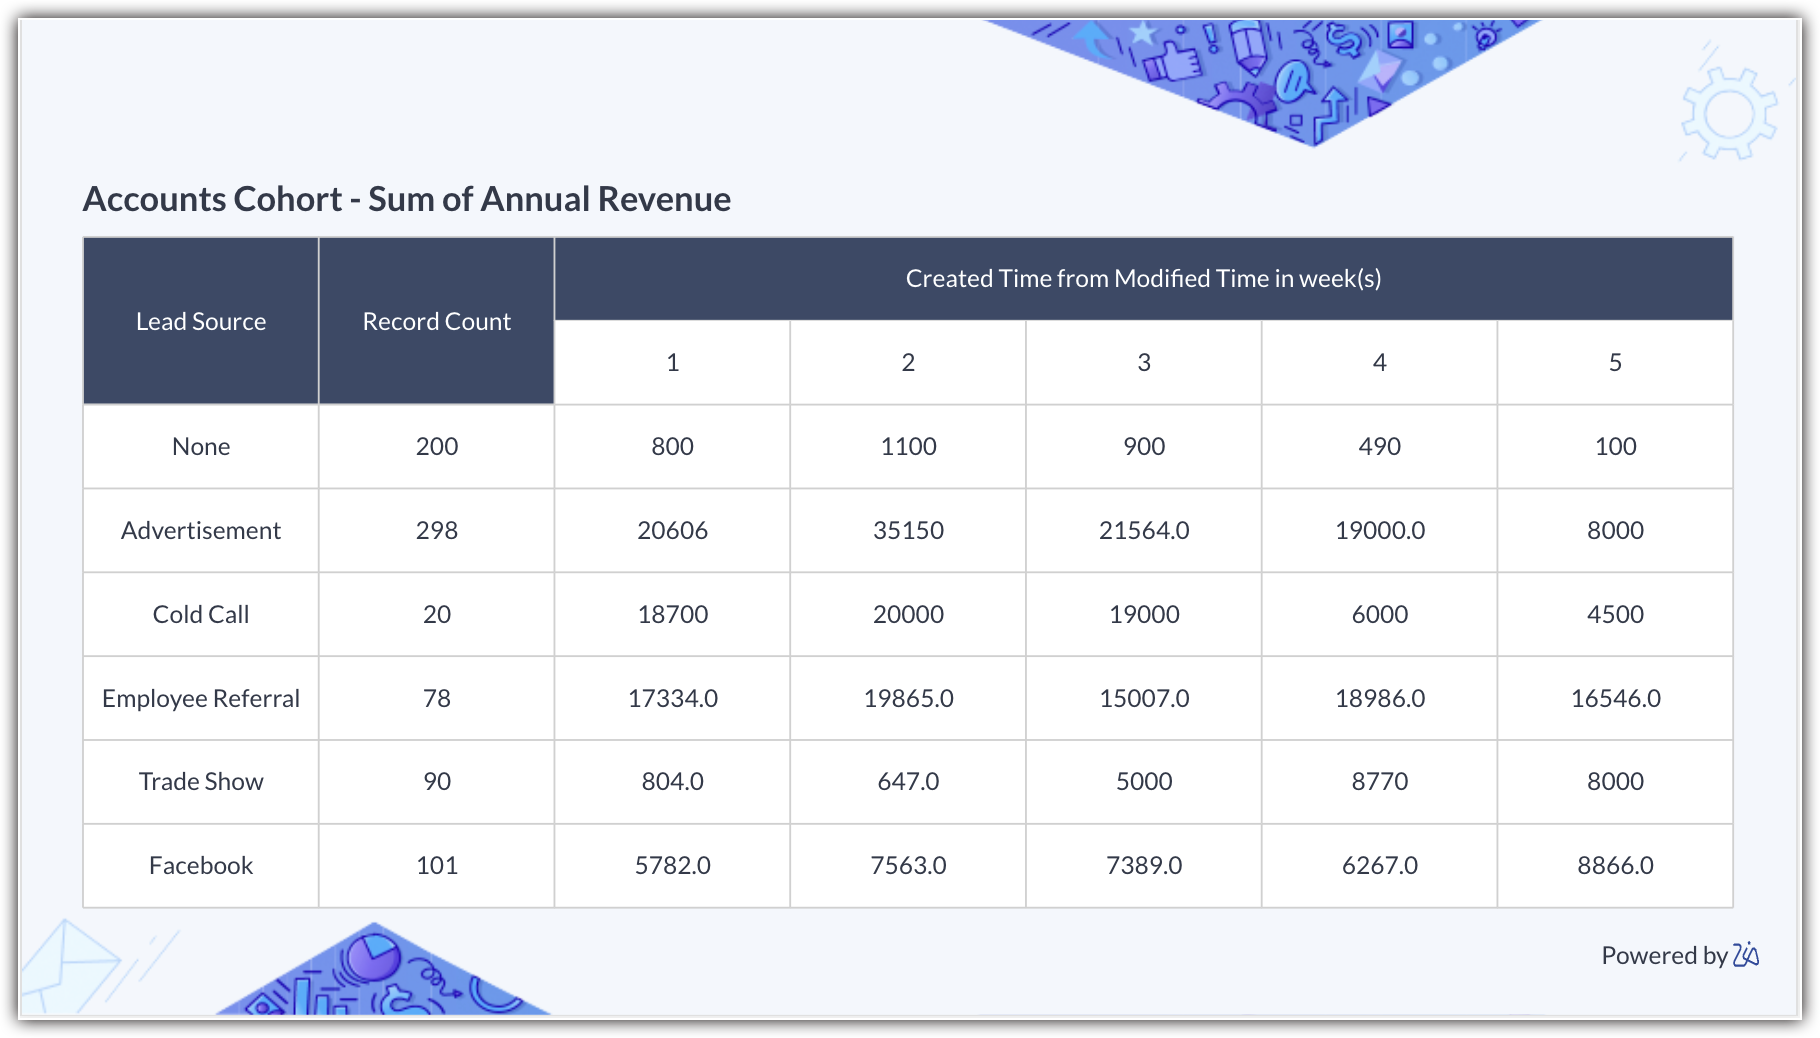Click the Accounts Cohort report title

click(406, 199)
